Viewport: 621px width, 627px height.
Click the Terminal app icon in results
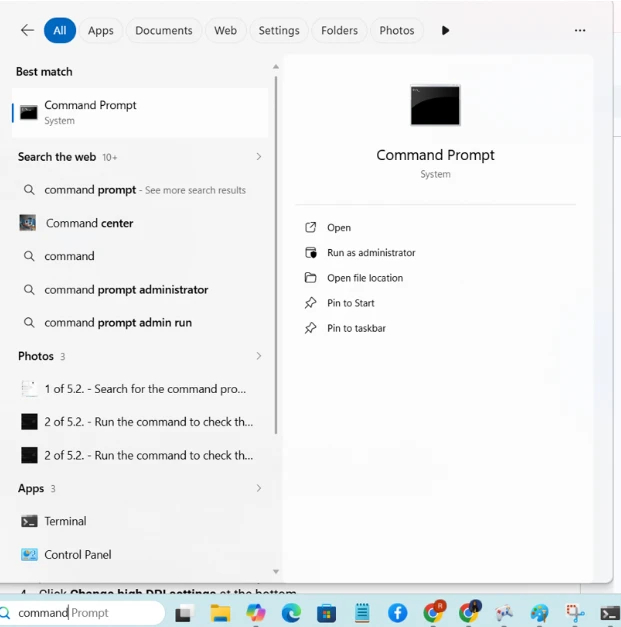[x=29, y=521]
